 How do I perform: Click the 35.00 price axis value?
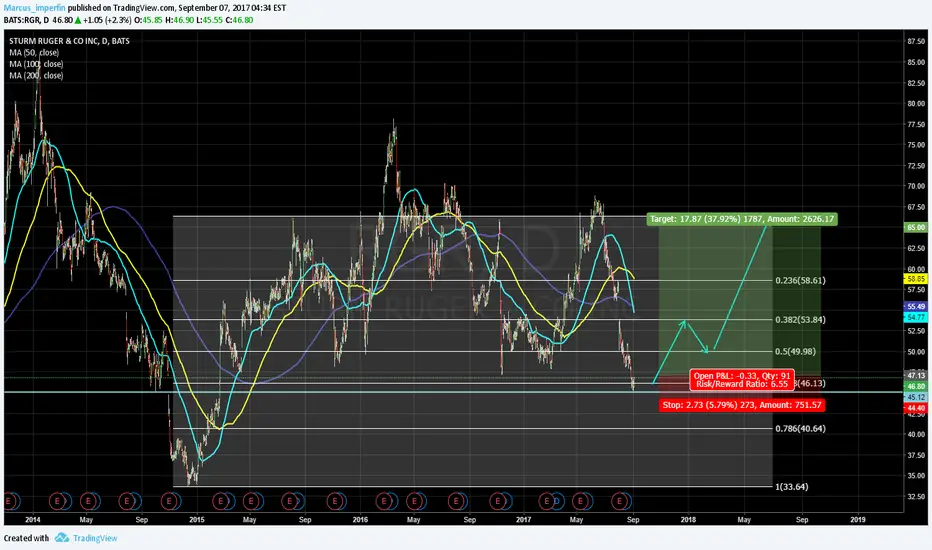916,476
